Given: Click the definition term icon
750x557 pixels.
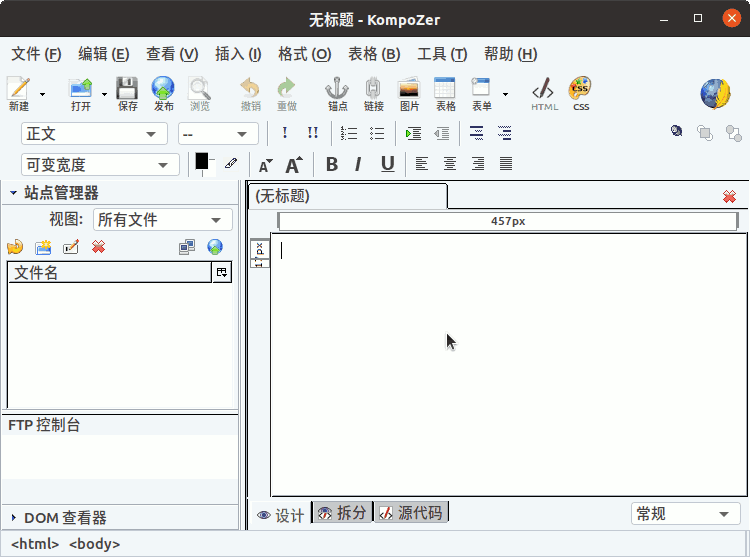Looking at the screenshot, I should (x=476, y=133).
